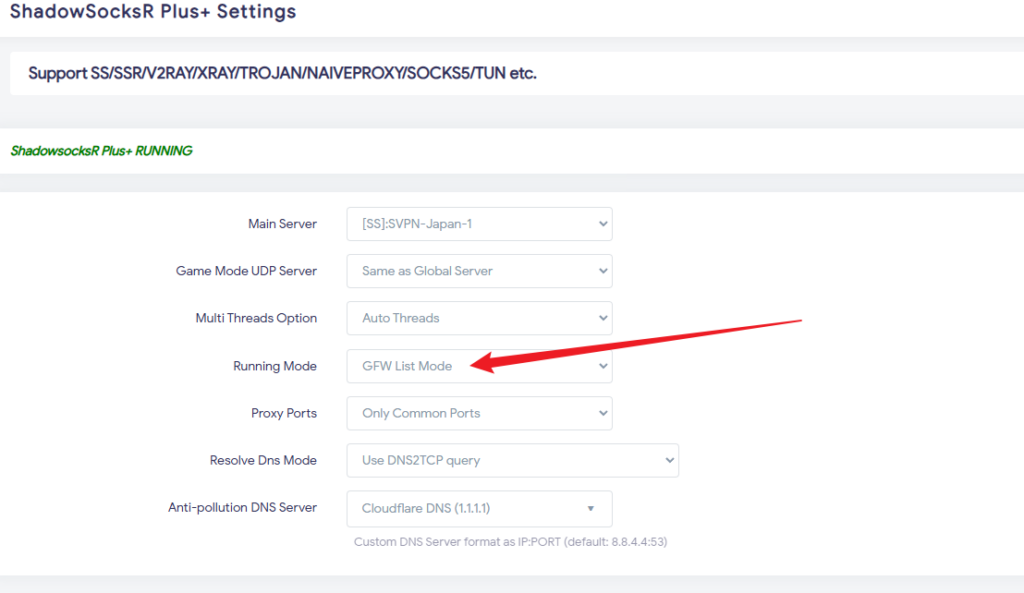Image resolution: width=1024 pixels, height=593 pixels.
Task: Click the ShadowSocksR Plus+ Settings heading
Action: [153, 13]
